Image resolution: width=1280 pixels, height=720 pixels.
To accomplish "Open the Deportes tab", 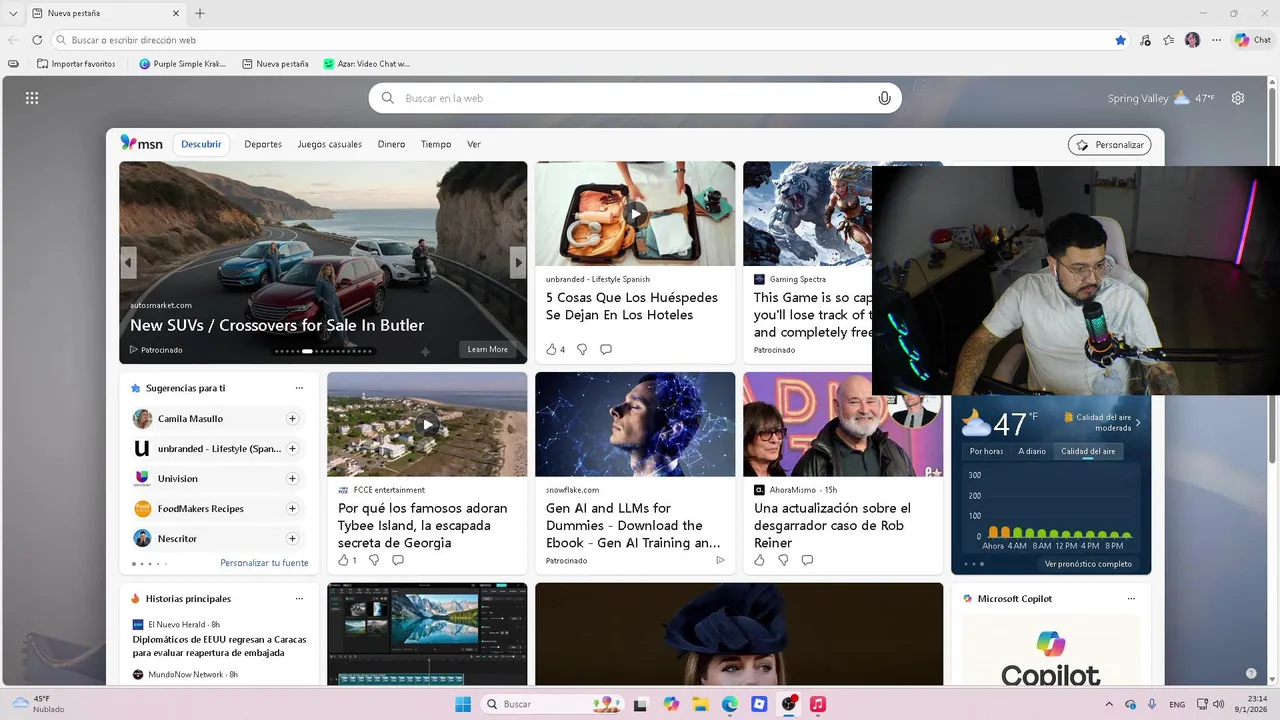I will click(263, 144).
